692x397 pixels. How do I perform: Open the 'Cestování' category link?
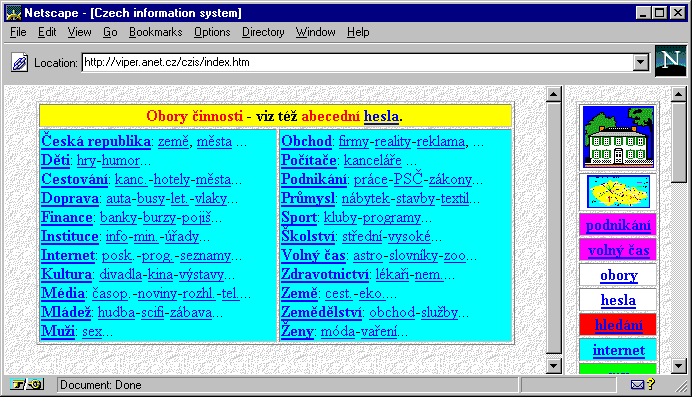pyautogui.click(x=75, y=179)
